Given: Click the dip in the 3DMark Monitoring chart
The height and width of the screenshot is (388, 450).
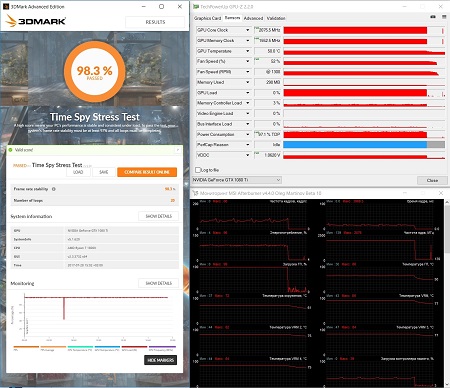Looking at the screenshot, I should pos(64,308).
